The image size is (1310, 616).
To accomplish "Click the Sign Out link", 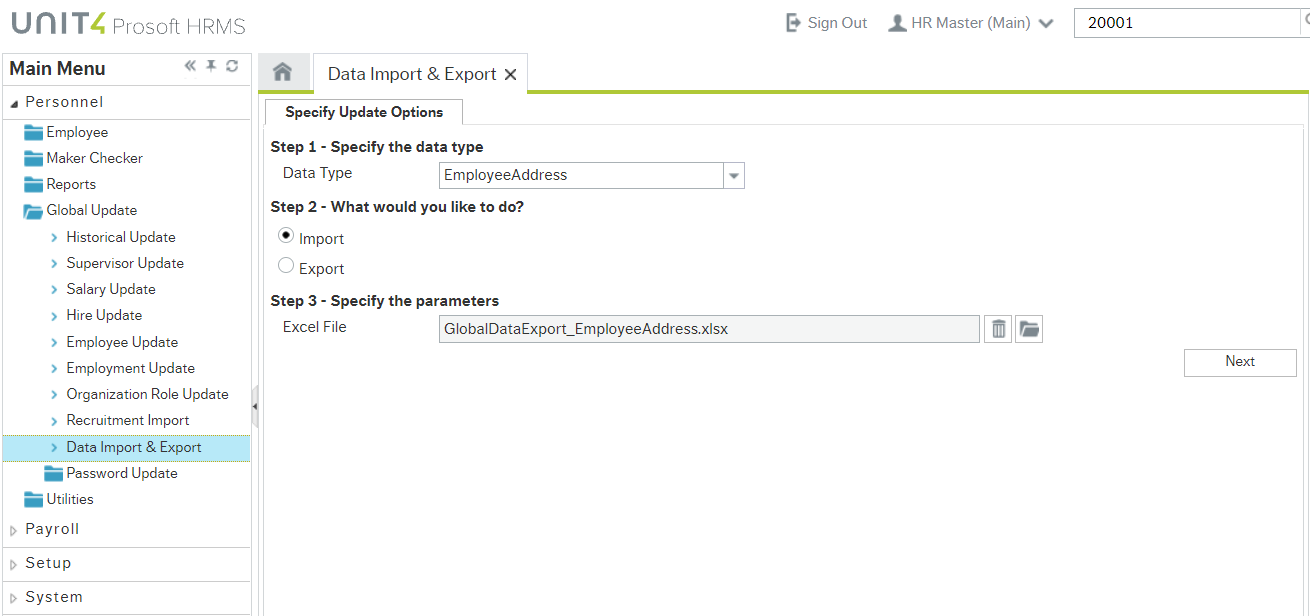I will pos(837,23).
